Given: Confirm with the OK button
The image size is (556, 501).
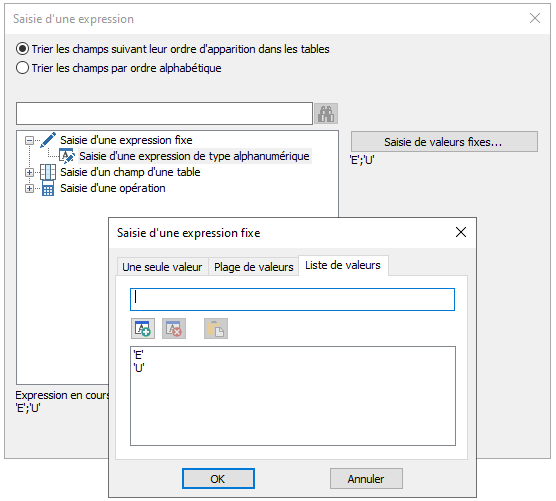Looking at the screenshot, I should click(x=218, y=479).
